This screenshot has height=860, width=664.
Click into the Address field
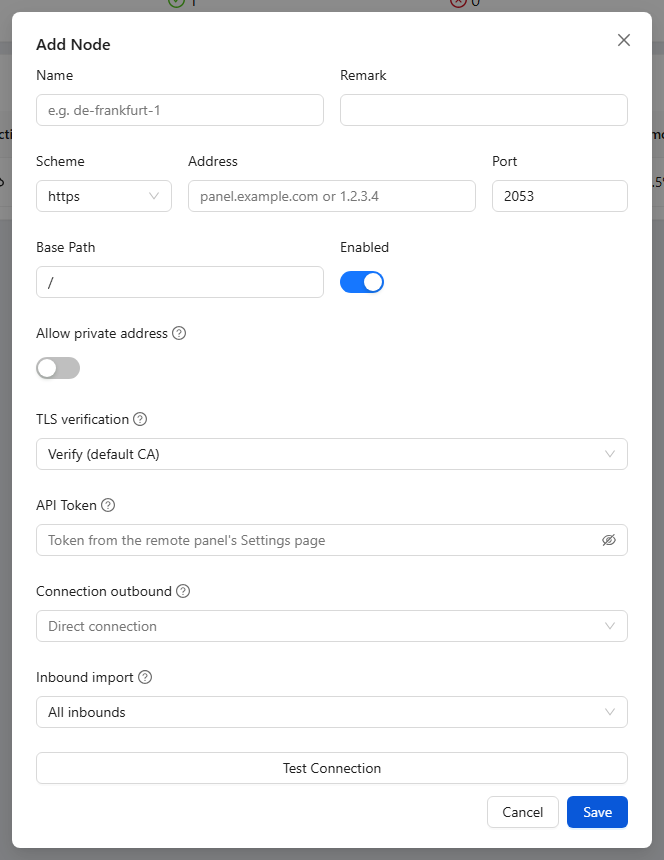click(x=332, y=196)
